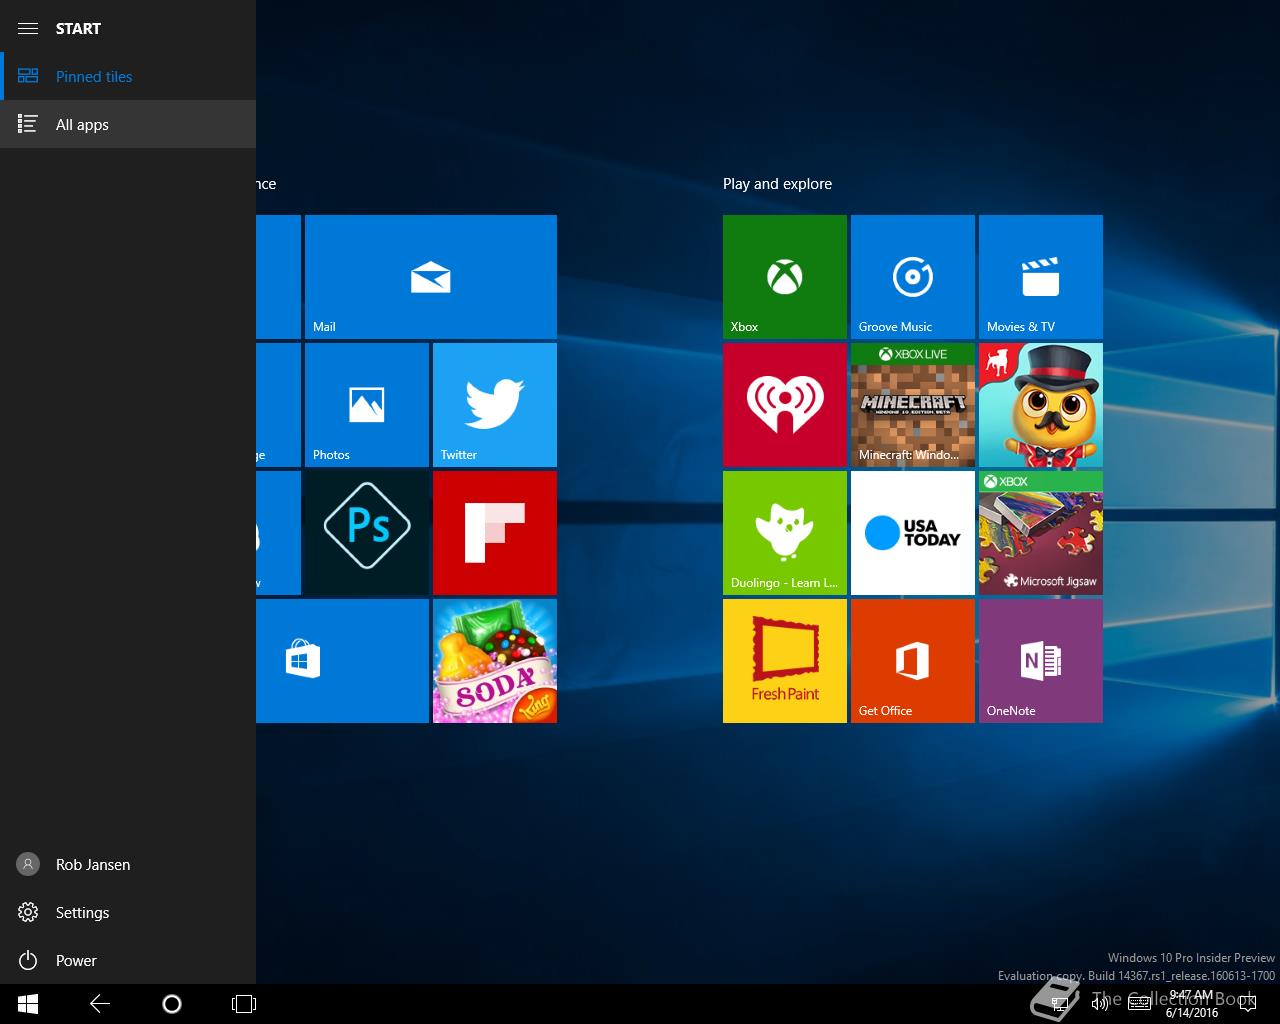Click the taskbar Back arrow
1280x1024 pixels.
[x=100, y=1004]
